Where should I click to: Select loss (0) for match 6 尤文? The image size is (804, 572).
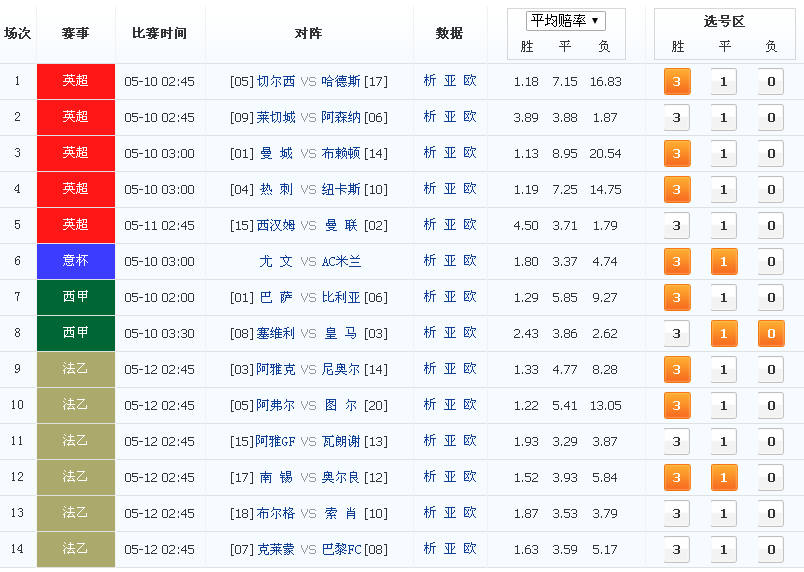tap(771, 262)
